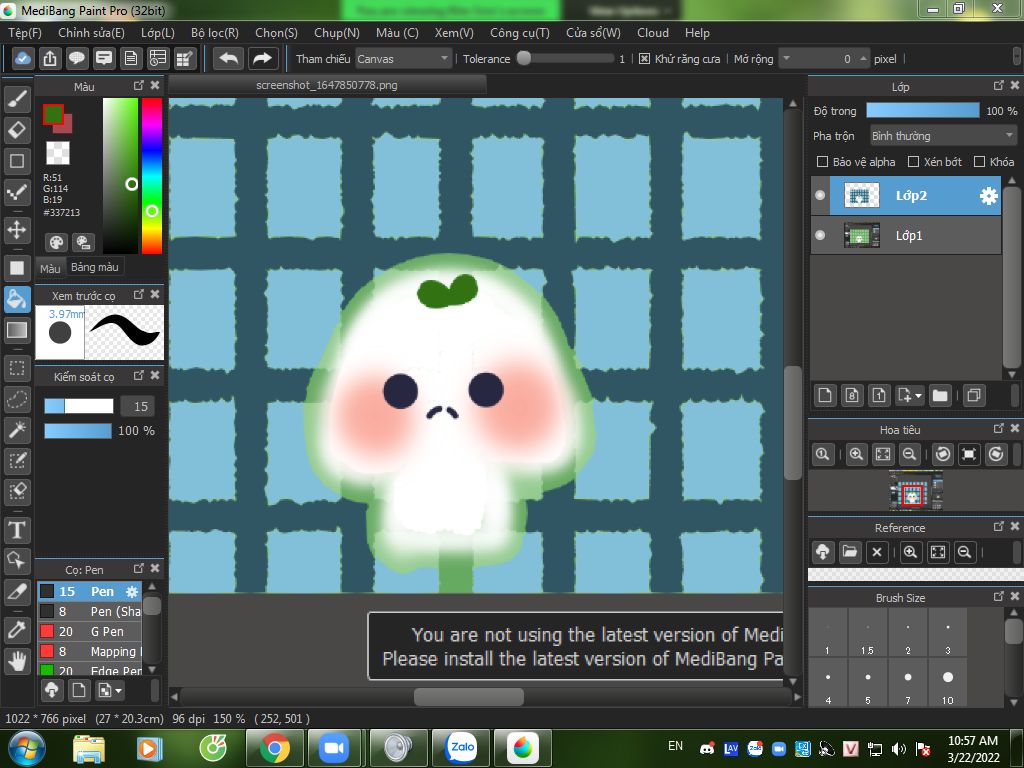Switch to the Bảng màu tab
Viewport: 1024px width, 768px height.
[95, 268]
